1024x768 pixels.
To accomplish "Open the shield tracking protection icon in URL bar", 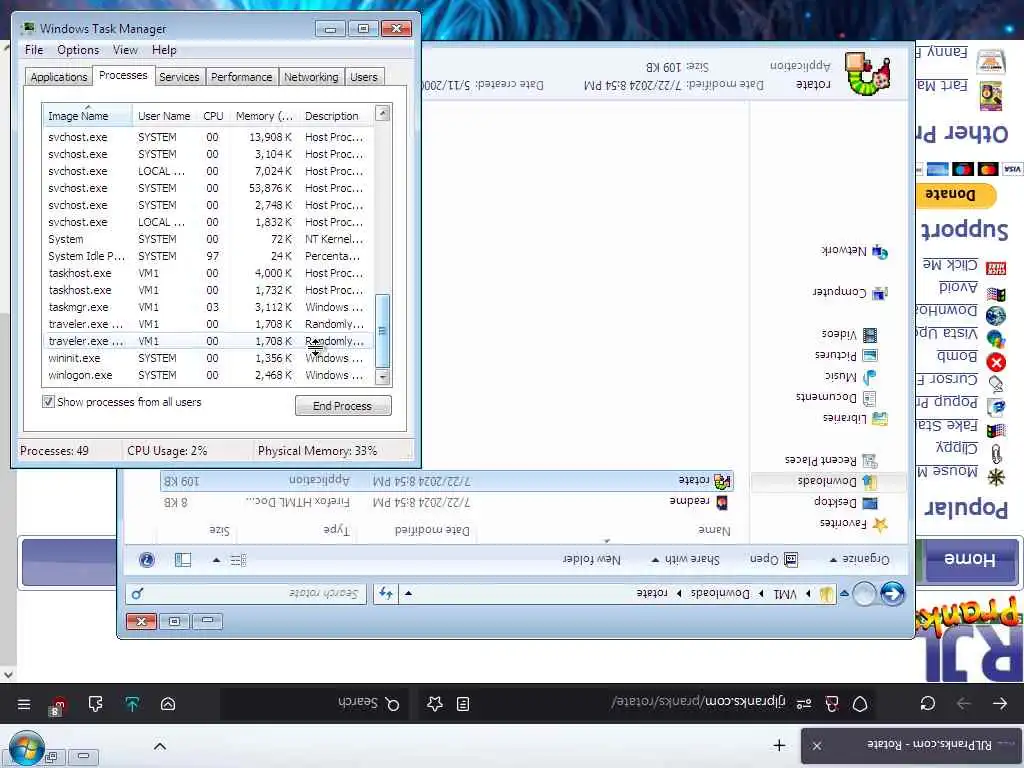I will 860,704.
